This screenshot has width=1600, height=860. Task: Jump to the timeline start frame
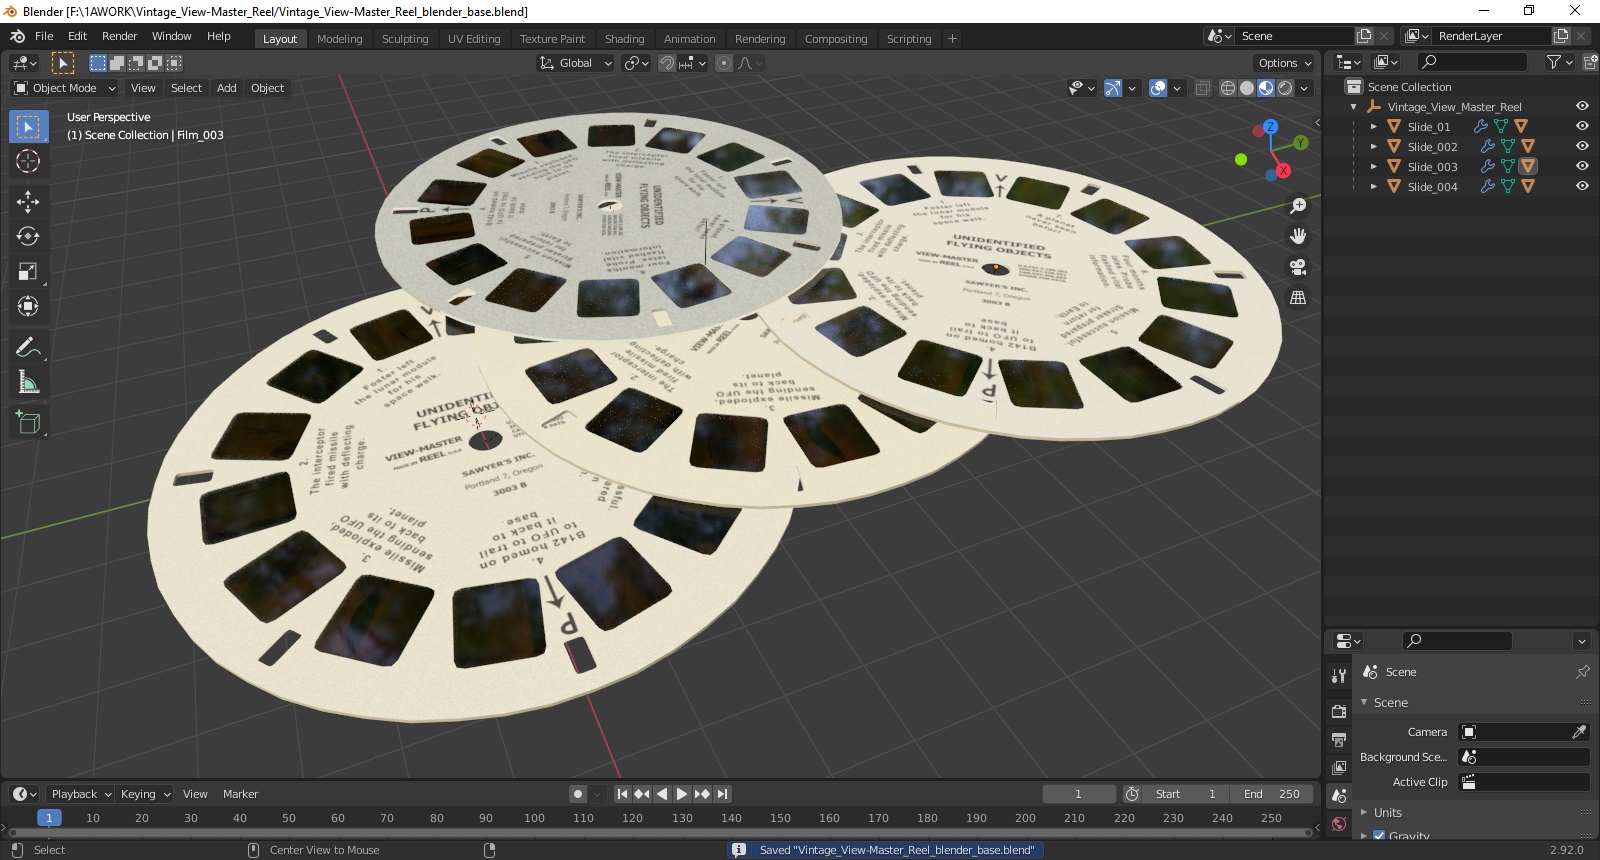tap(622, 794)
